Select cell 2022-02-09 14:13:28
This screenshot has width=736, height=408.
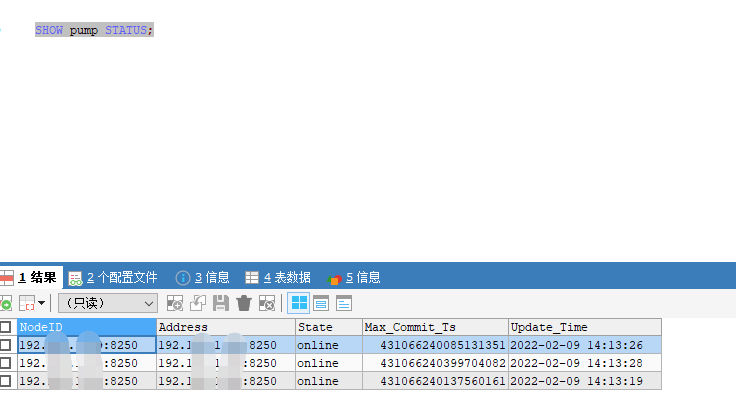(x=585, y=363)
